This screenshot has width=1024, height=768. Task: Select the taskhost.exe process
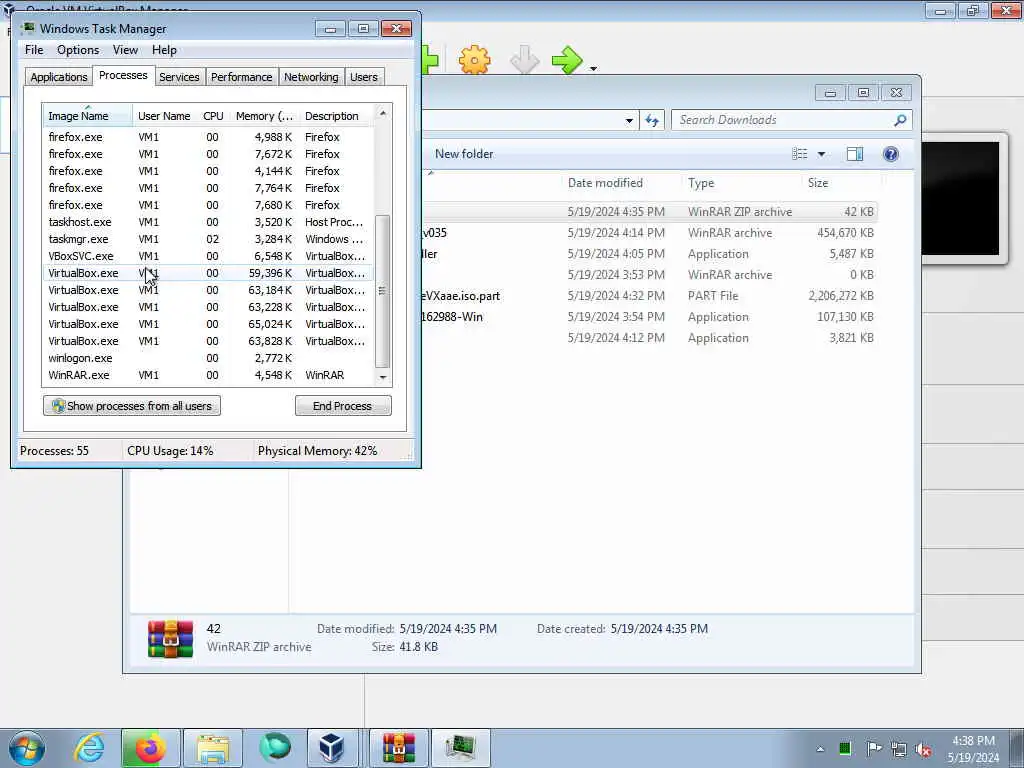(208, 222)
